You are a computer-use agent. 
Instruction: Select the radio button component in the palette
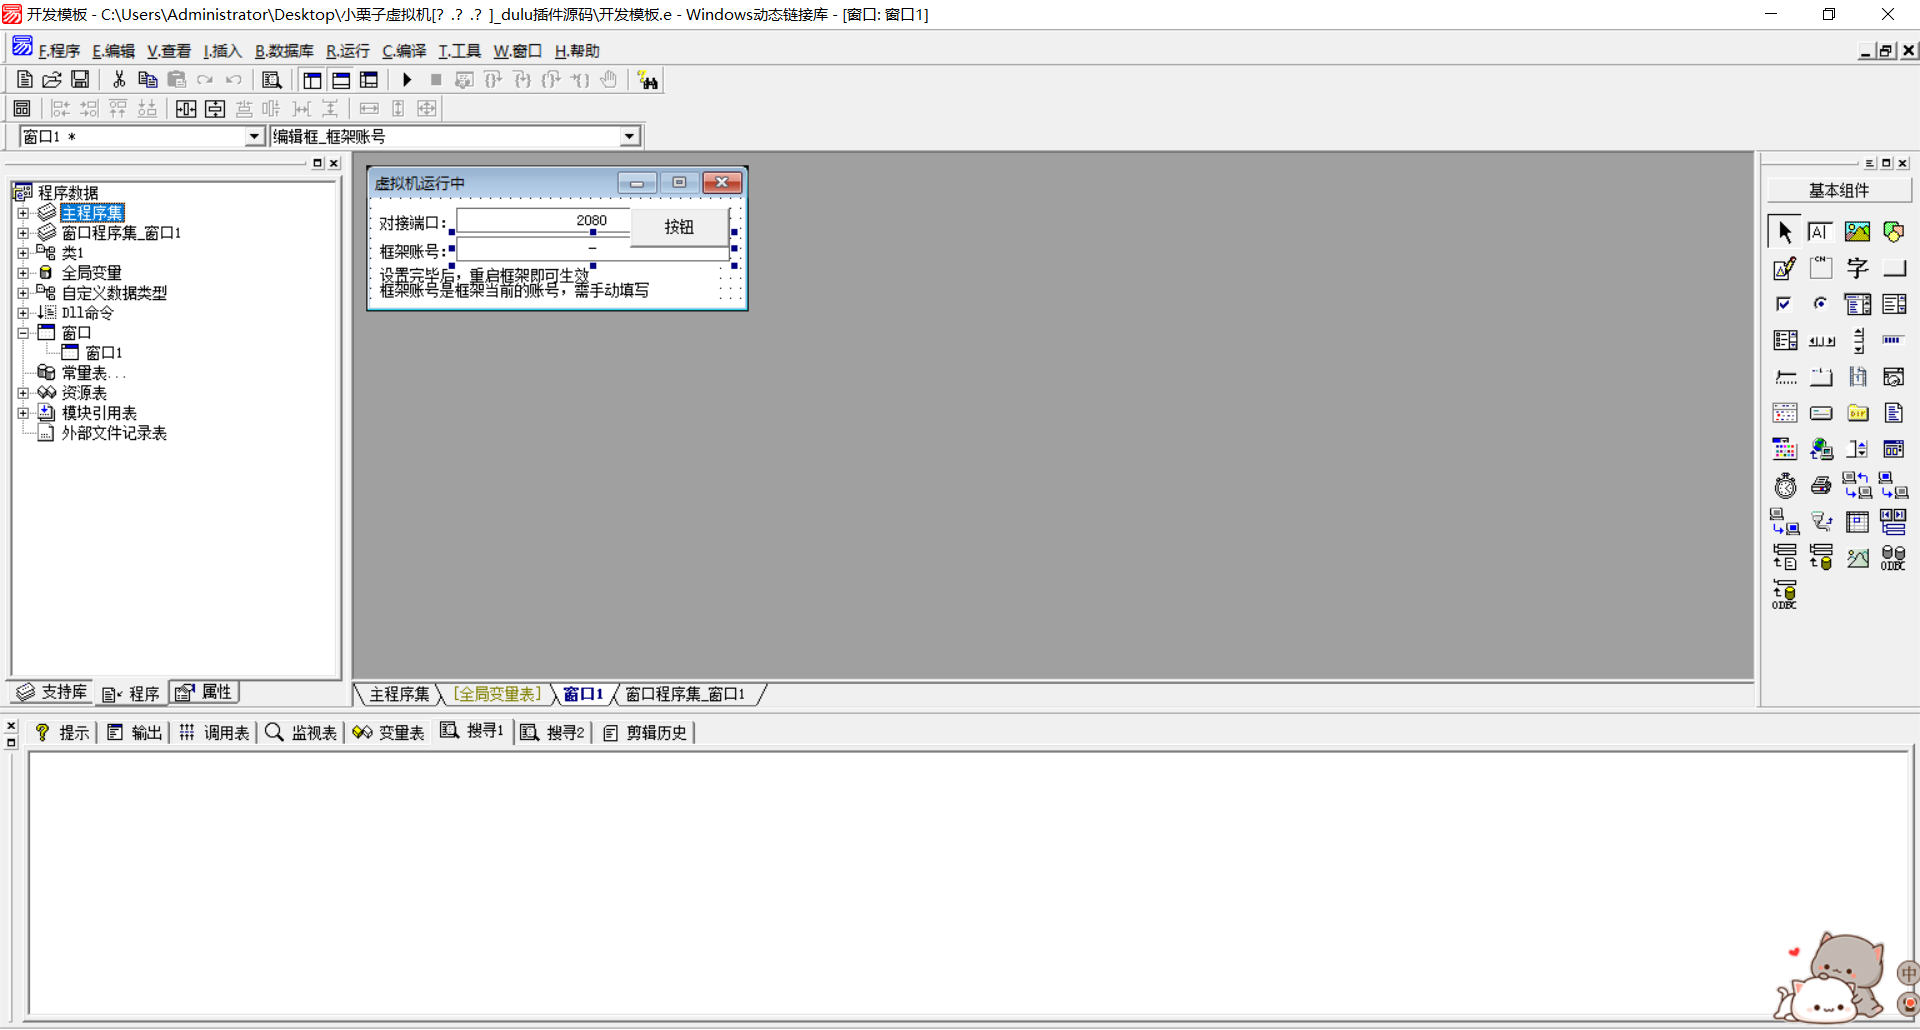[x=1821, y=304]
